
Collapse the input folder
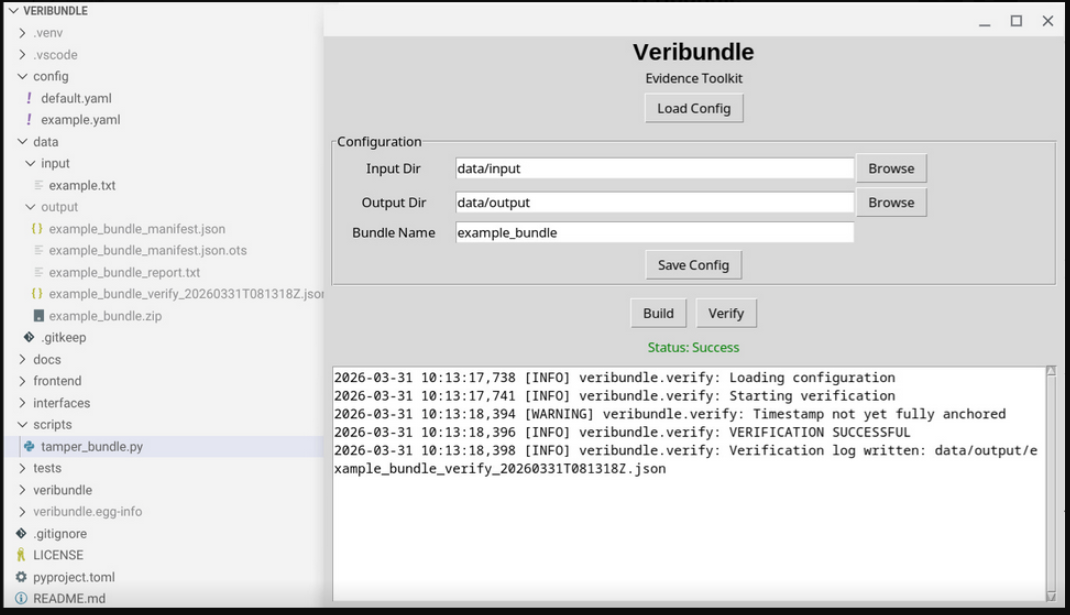coord(30,163)
